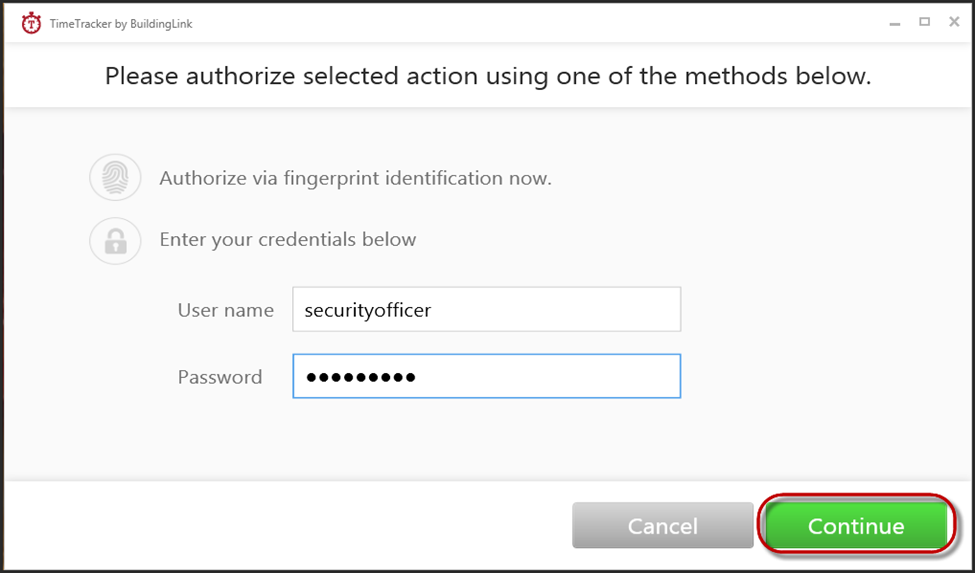Maximize the TimeTracker window
This screenshot has height=573, width=975.
pyautogui.click(x=925, y=22)
